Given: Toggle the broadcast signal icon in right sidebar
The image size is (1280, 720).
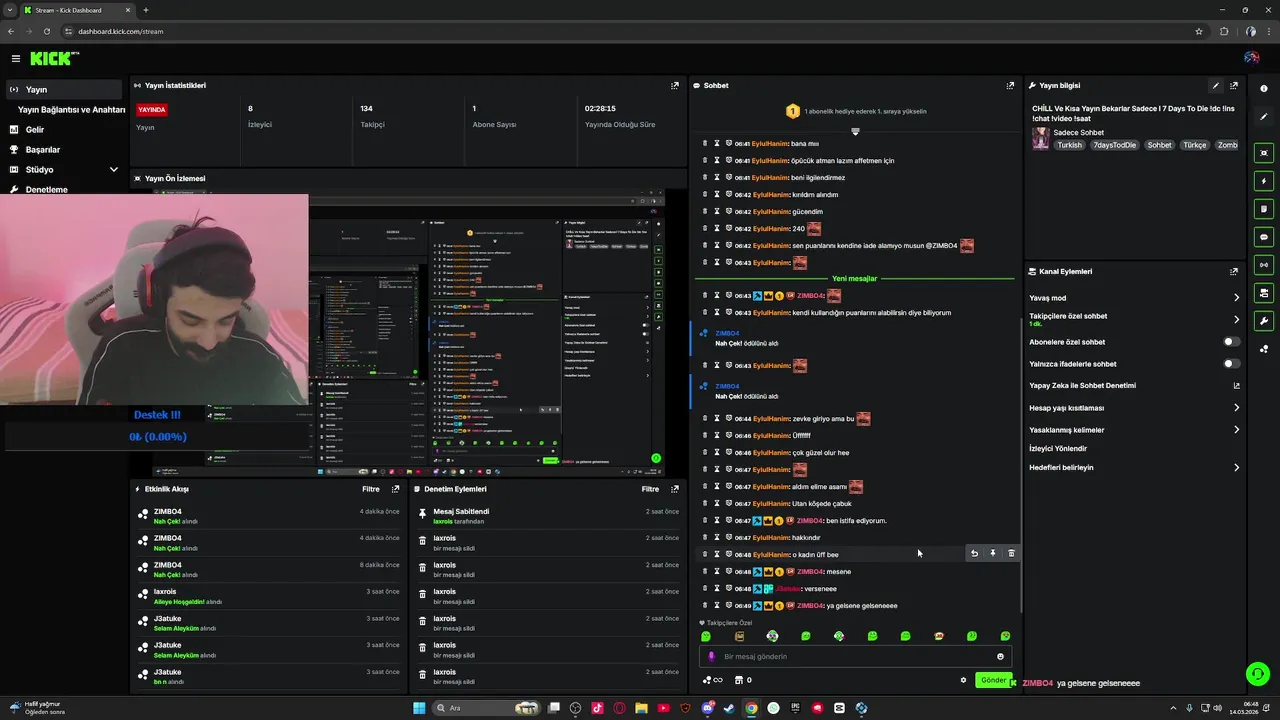Looking at the screenshot, I should 1264,265.
